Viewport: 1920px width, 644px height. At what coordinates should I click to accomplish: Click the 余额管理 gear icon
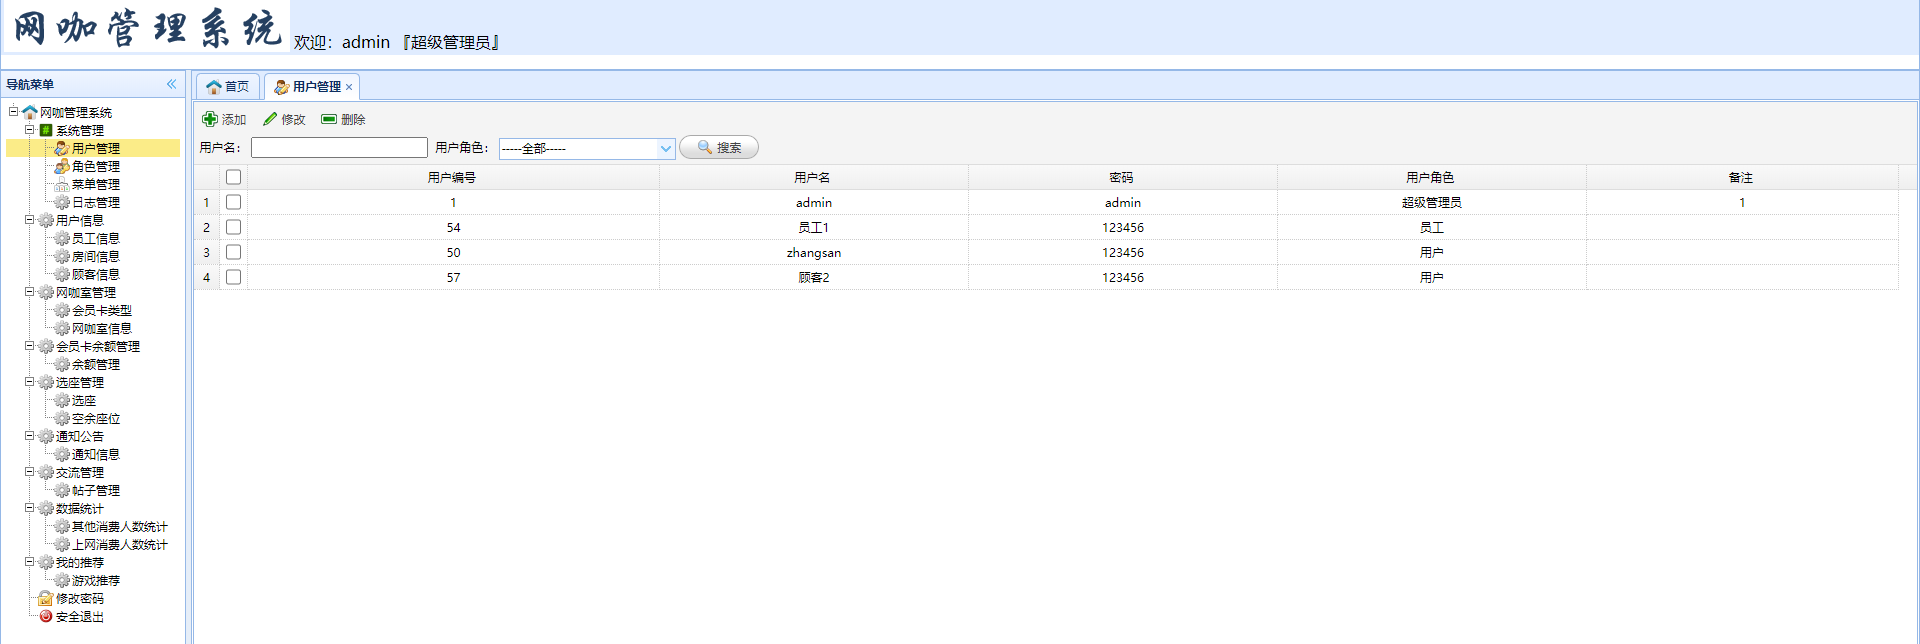tap(62, 364)
